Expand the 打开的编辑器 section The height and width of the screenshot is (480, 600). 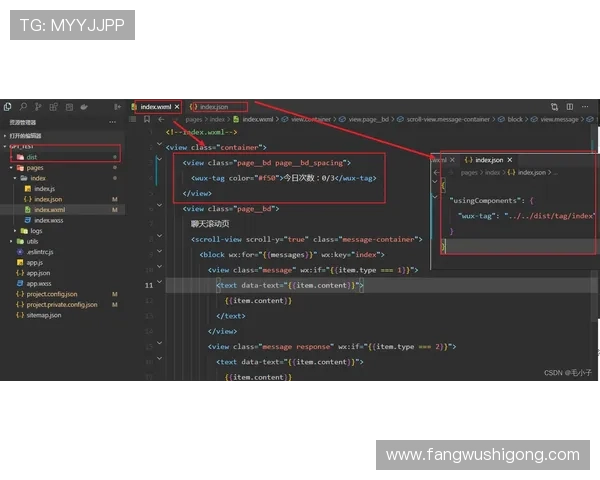(30, 135)
